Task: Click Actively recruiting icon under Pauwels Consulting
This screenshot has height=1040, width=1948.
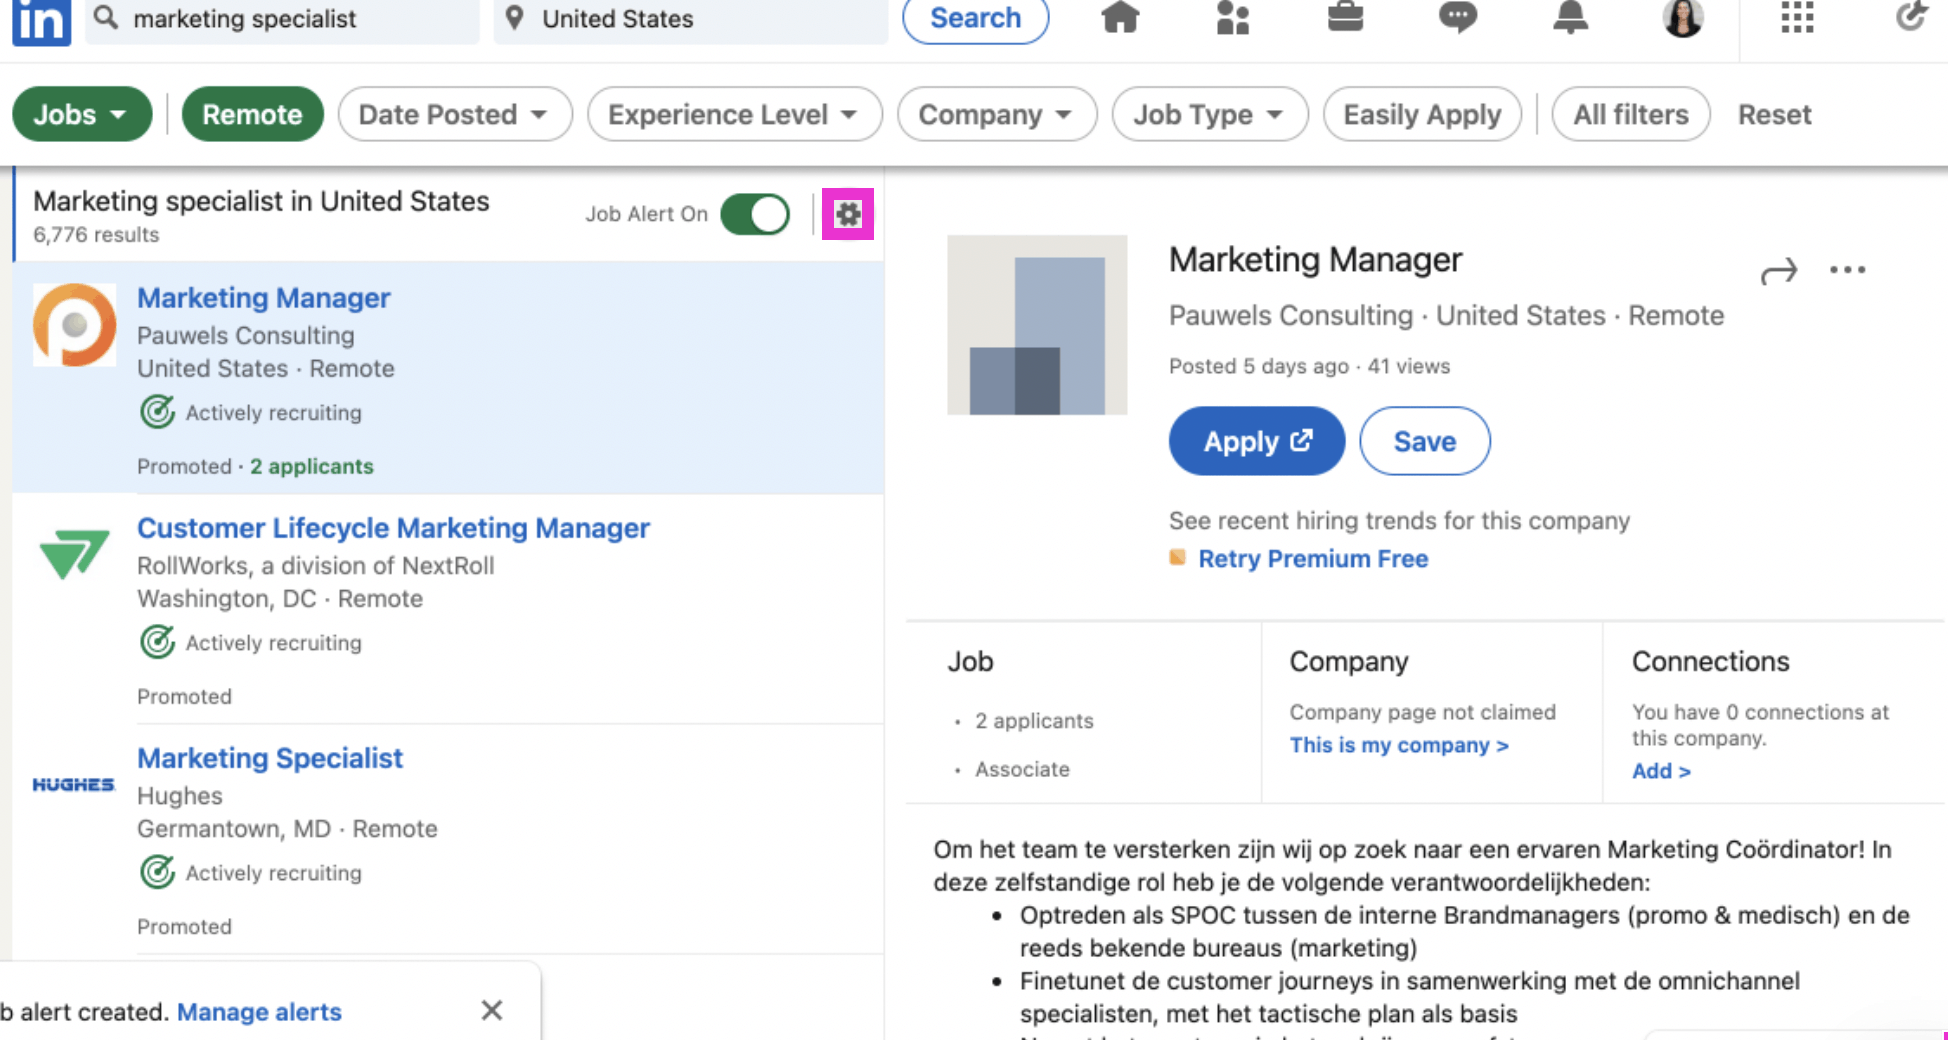Action: 157,412
